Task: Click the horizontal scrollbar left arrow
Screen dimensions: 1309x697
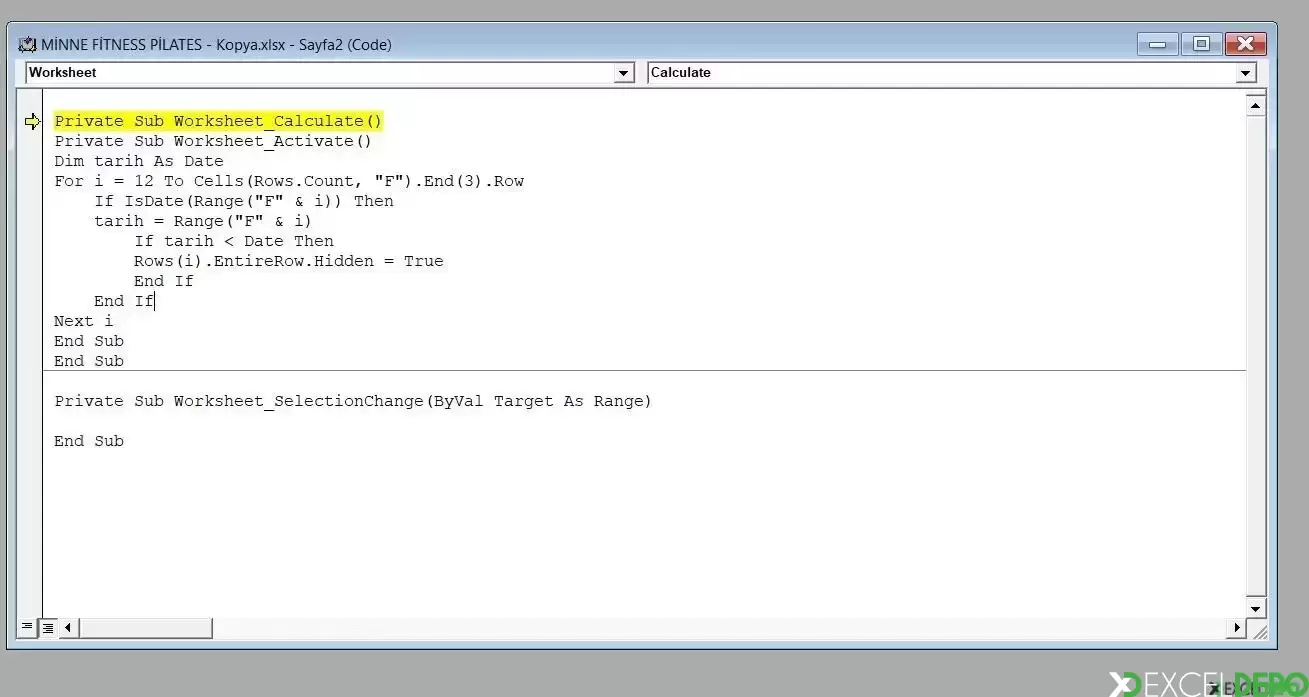Action: point(68,628)
